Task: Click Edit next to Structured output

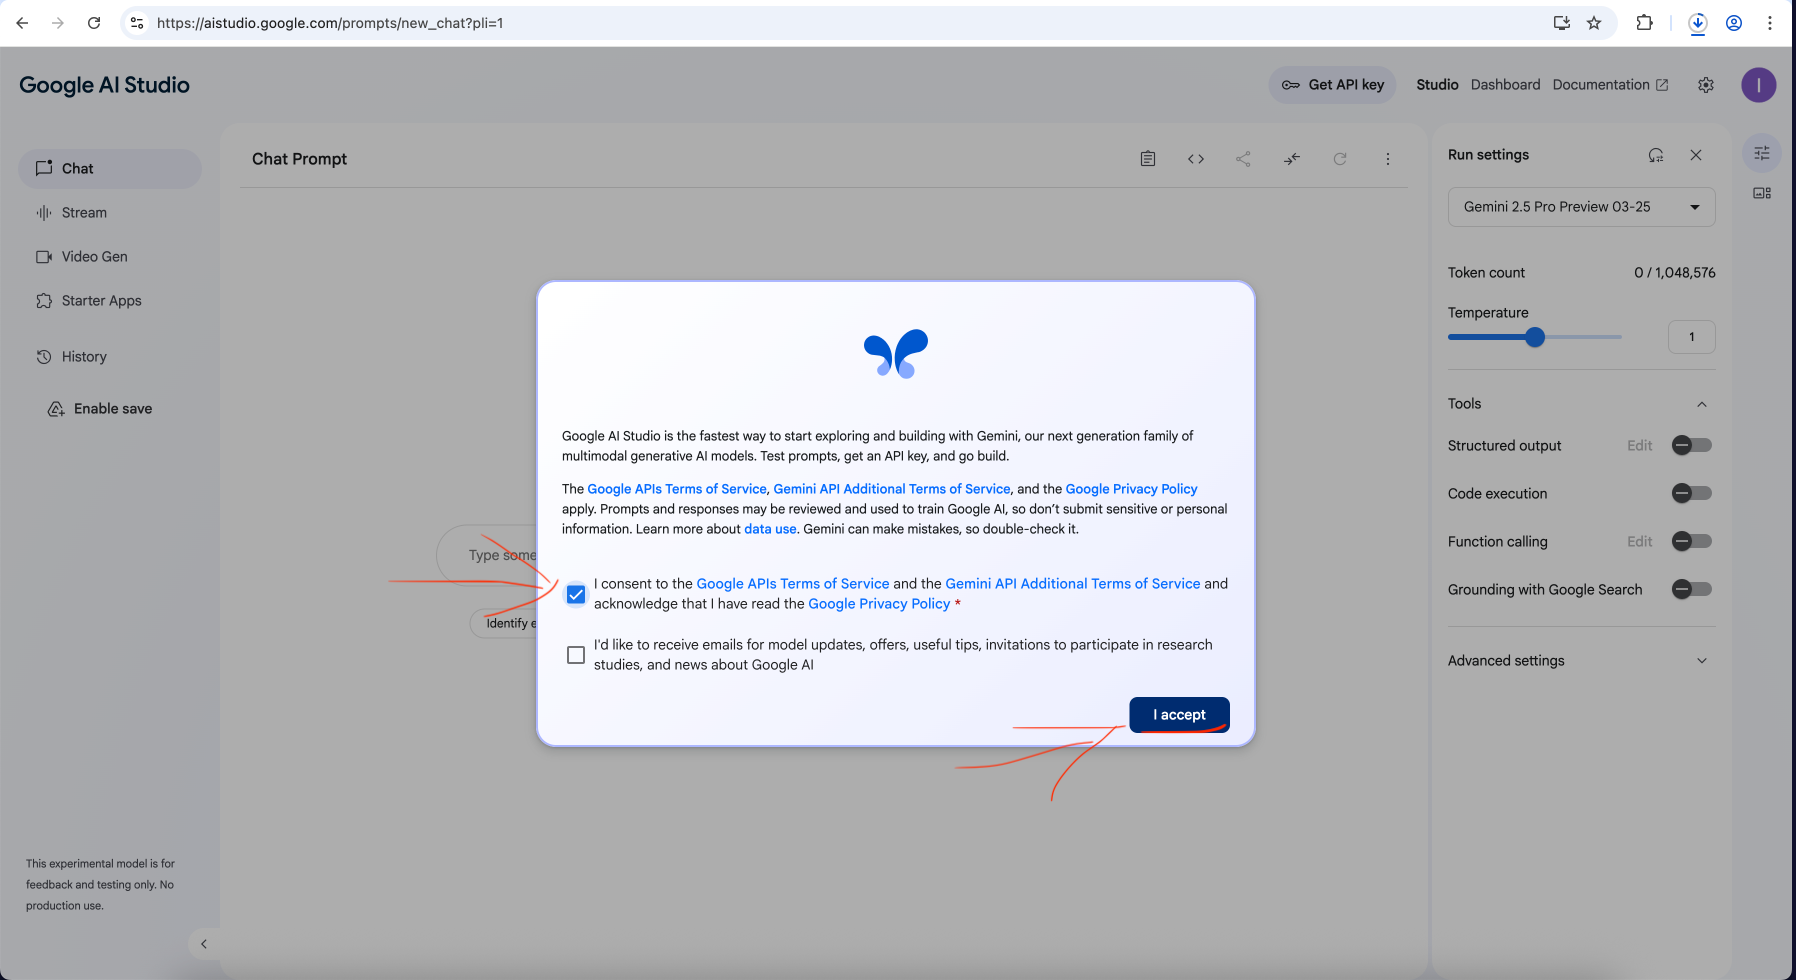Action: click(x=1639, y=446)
